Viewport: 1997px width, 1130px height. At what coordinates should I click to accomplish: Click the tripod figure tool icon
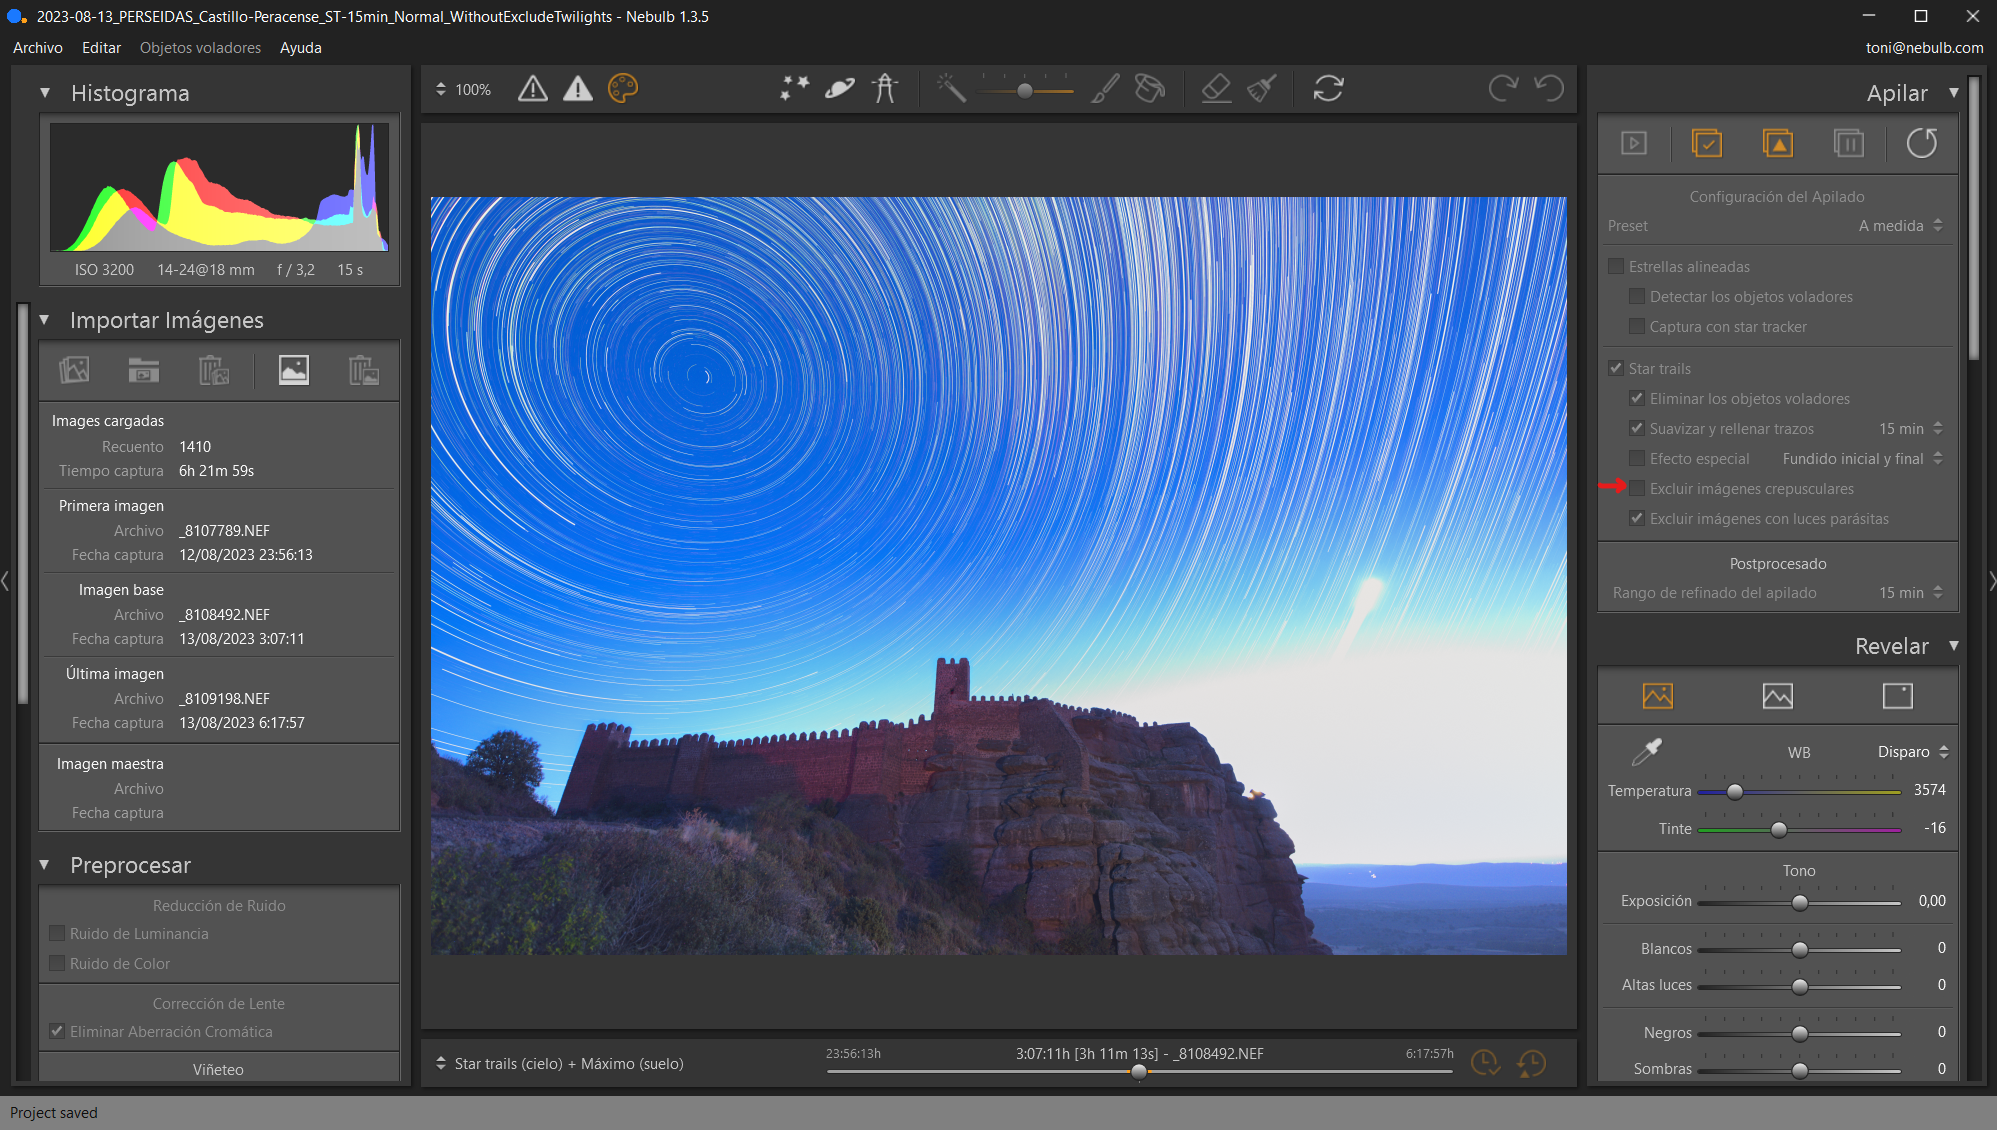click(885, 89)
